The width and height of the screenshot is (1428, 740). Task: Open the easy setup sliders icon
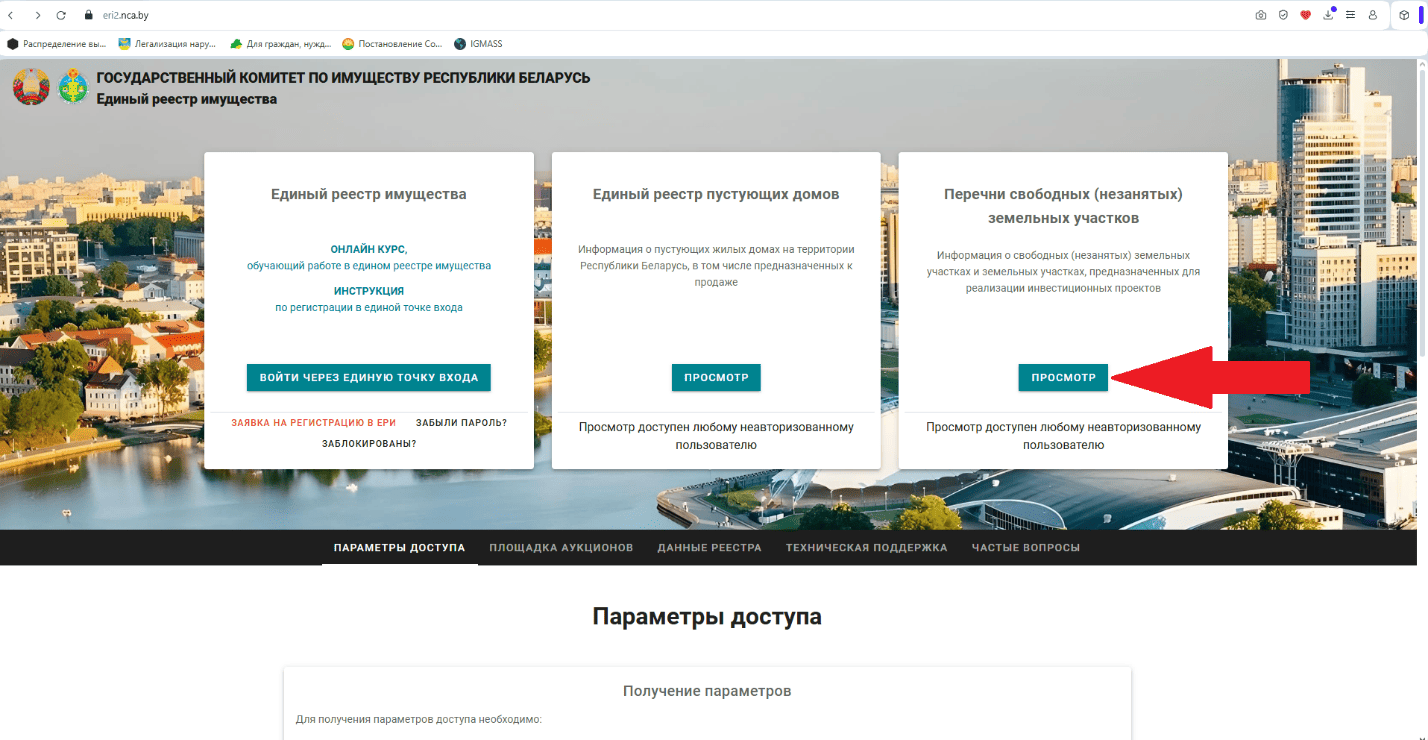pos(1351,16)
